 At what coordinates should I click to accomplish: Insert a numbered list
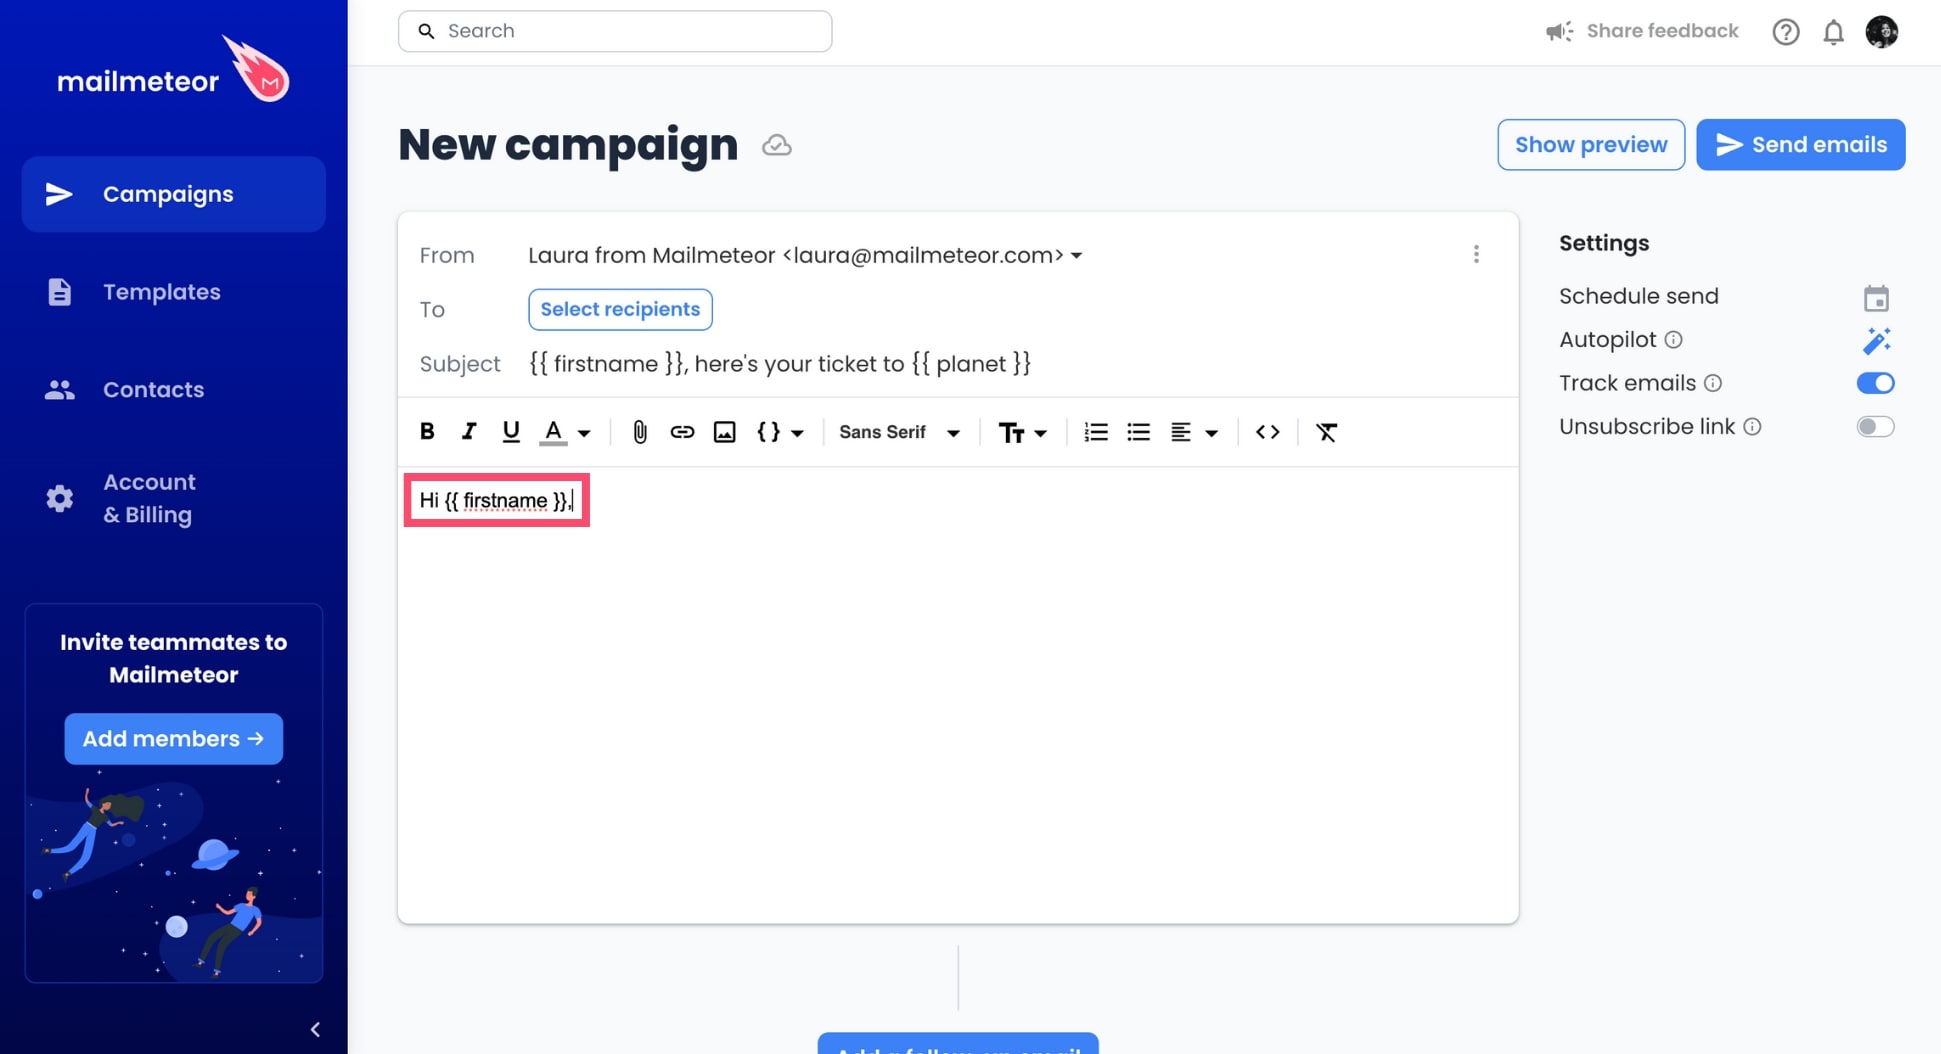(1096, 432)
